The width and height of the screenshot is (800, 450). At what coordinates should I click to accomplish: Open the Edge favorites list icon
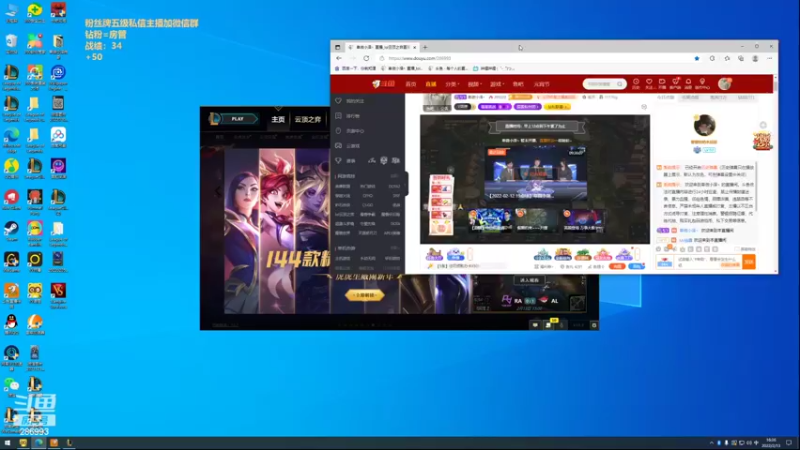(727, 58)
